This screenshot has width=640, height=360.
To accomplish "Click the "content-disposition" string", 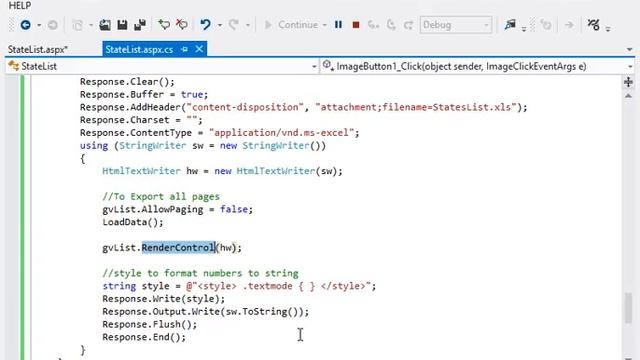I will 245,107.
